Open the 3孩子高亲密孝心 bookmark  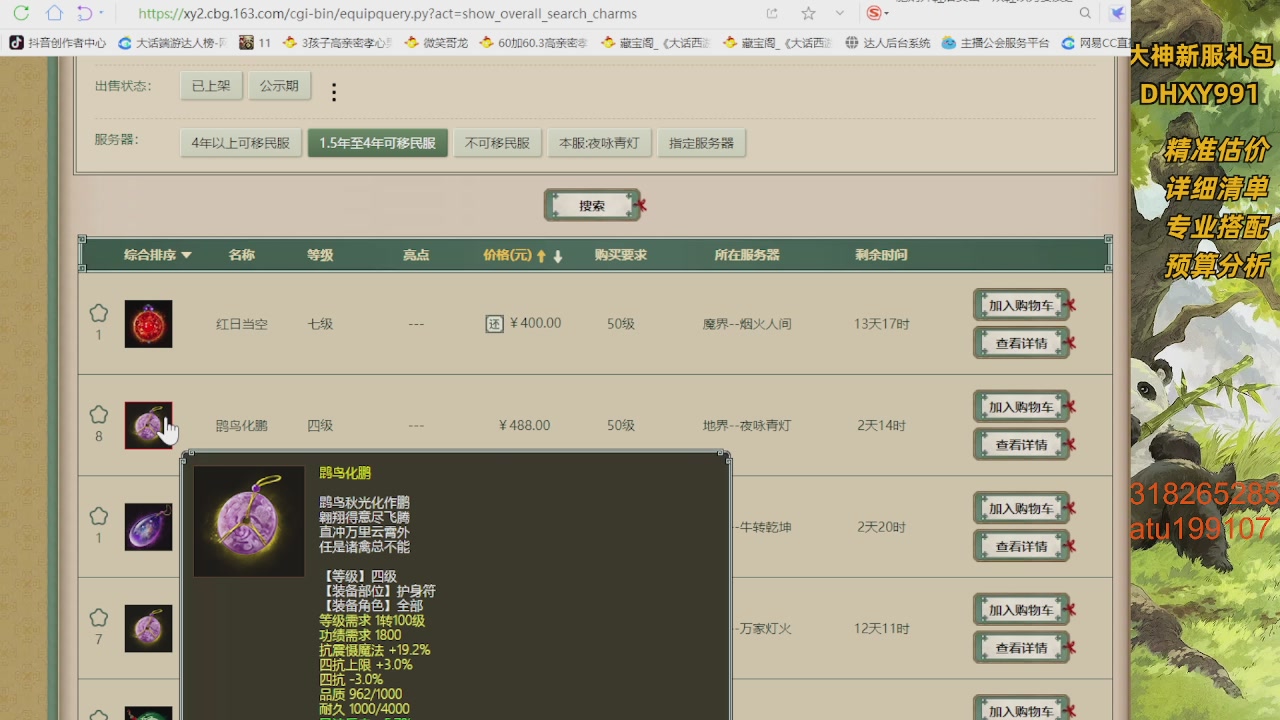[x=338, y=43]
